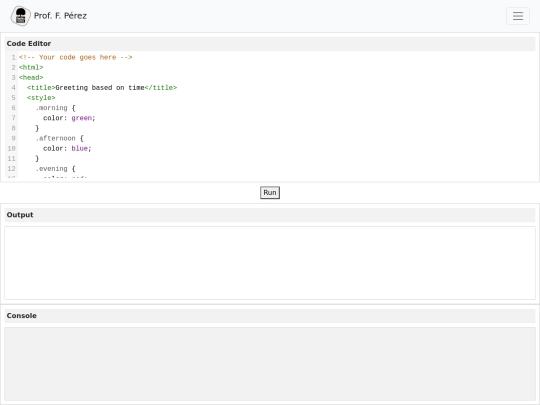This screenshot has width=540, height=405.
Task: Run the code with the Run button
Action: (x=270, y=193)
